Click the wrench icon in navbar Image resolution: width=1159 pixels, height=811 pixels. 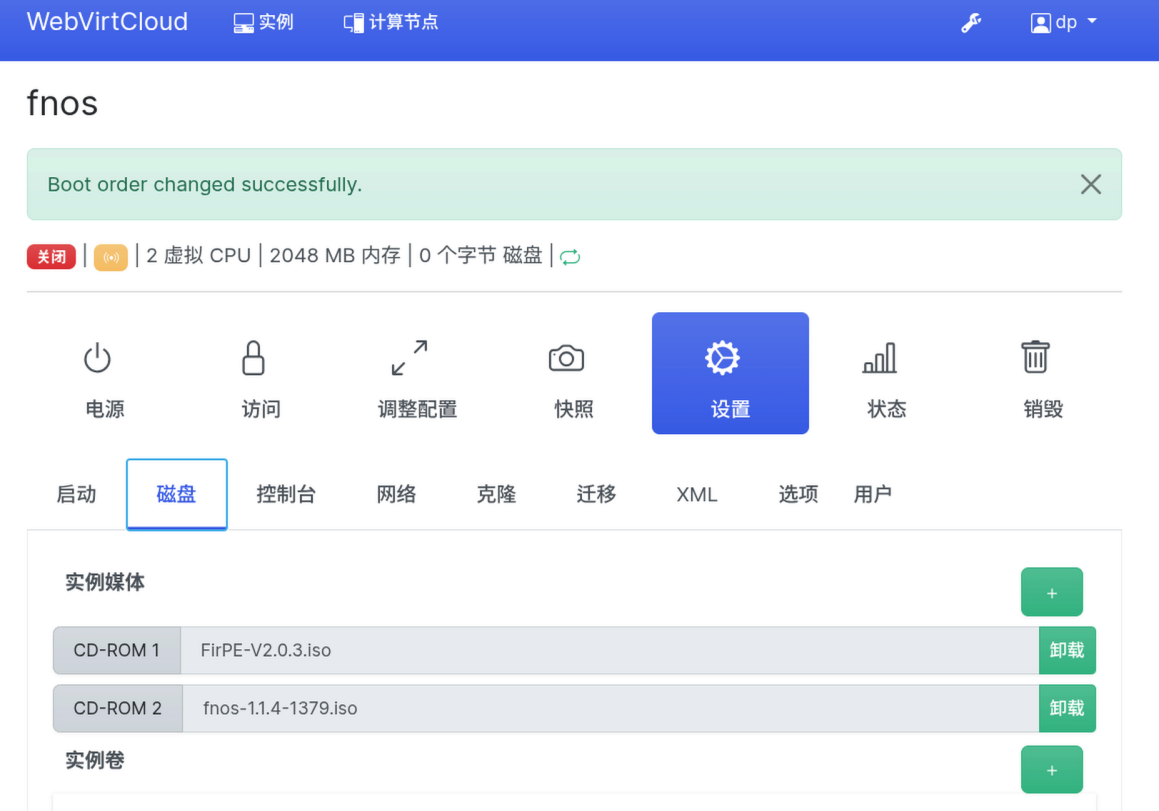pos(971,23)
